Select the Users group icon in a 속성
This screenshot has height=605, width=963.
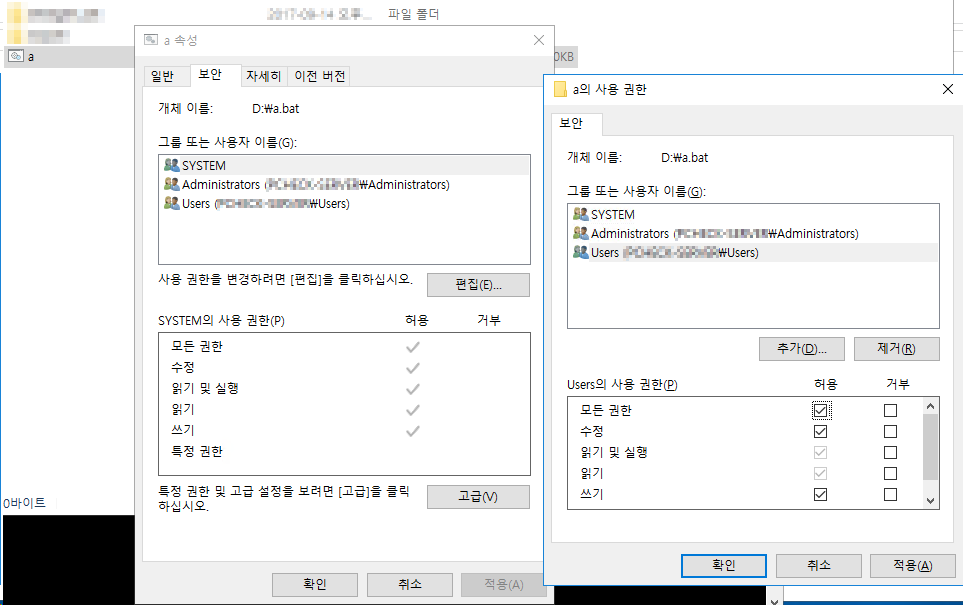pyautogui.click(x=170, y=203)
